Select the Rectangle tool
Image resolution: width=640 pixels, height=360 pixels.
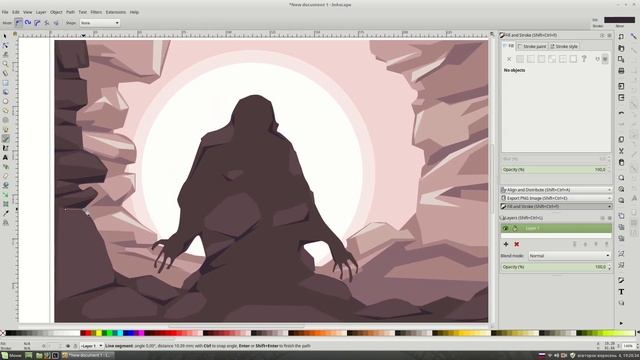pyautogui.click(x=5, y=83)
